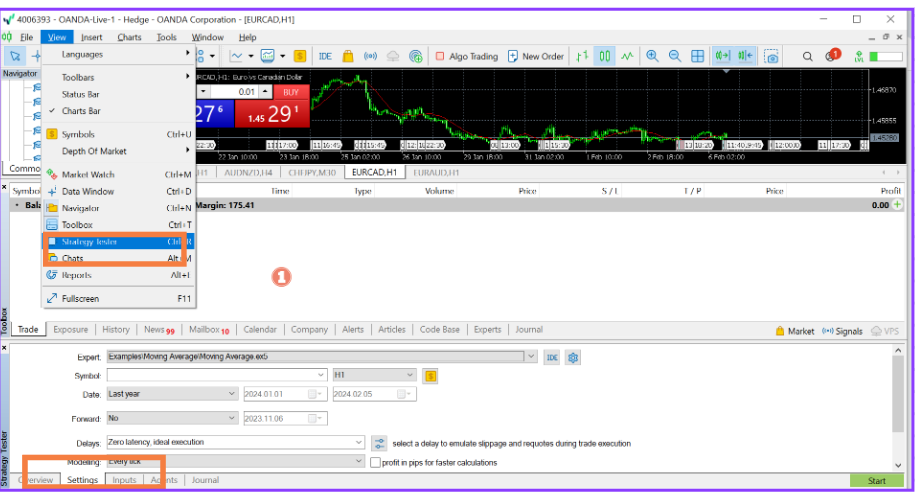The width and height of the screenshot is (917, 493).
Task: Open the Signals broadcast icon in toolbar
Action: 370,56
